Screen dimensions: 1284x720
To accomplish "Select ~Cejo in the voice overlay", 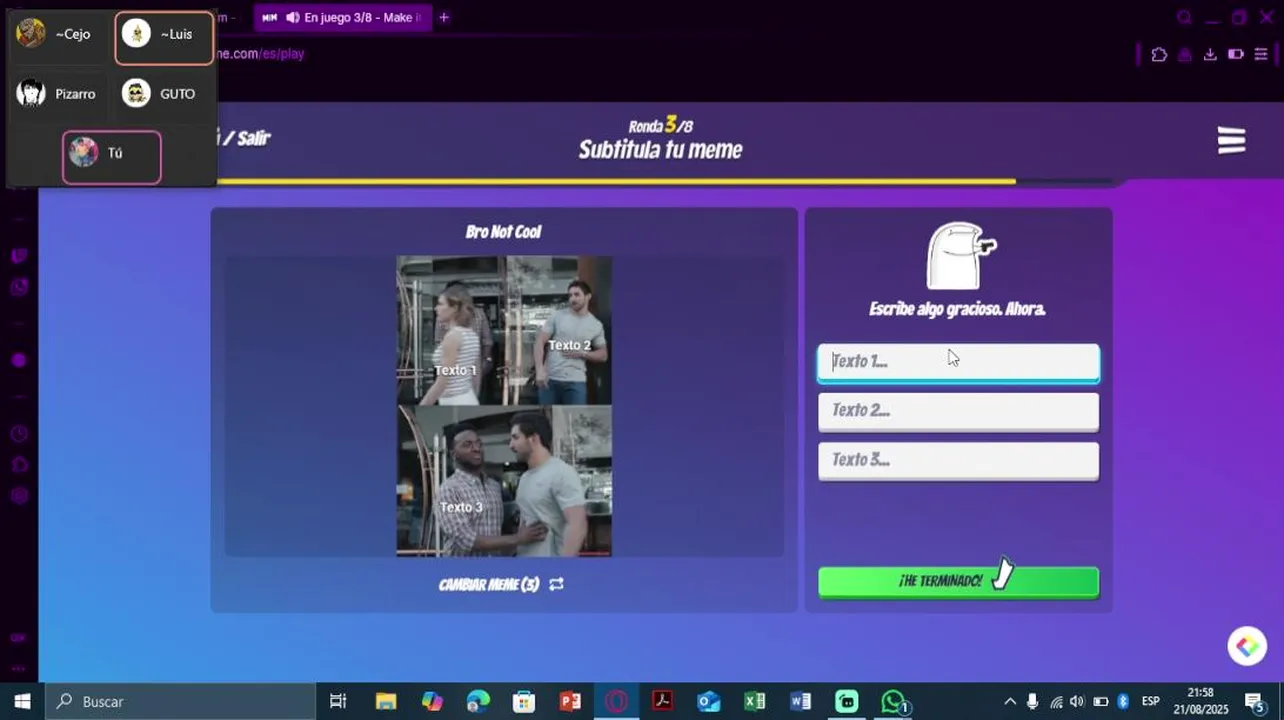I will (57, 34).
